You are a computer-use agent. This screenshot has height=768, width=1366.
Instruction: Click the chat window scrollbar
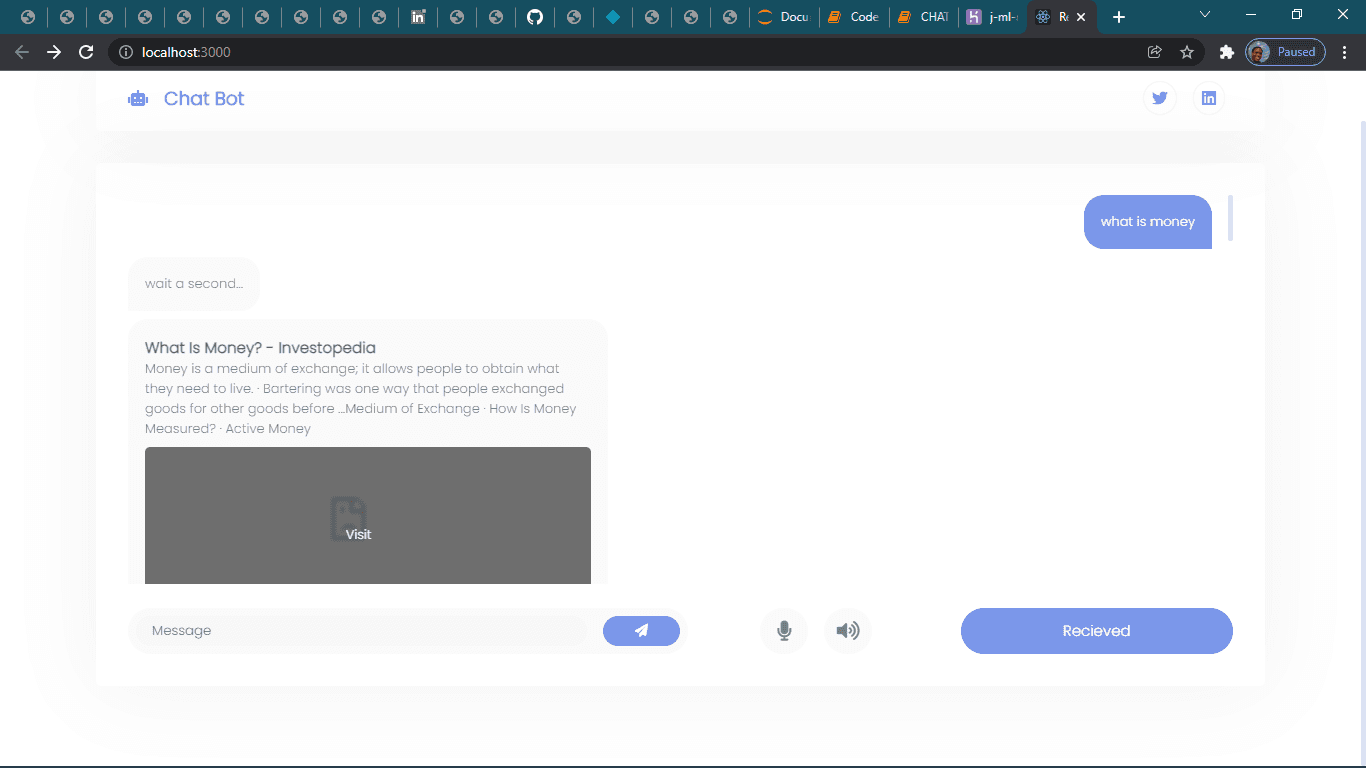coord(1230,218)
